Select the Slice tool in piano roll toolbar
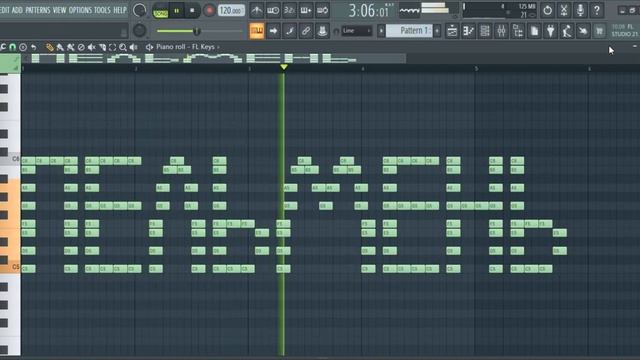 click(102, 47)
